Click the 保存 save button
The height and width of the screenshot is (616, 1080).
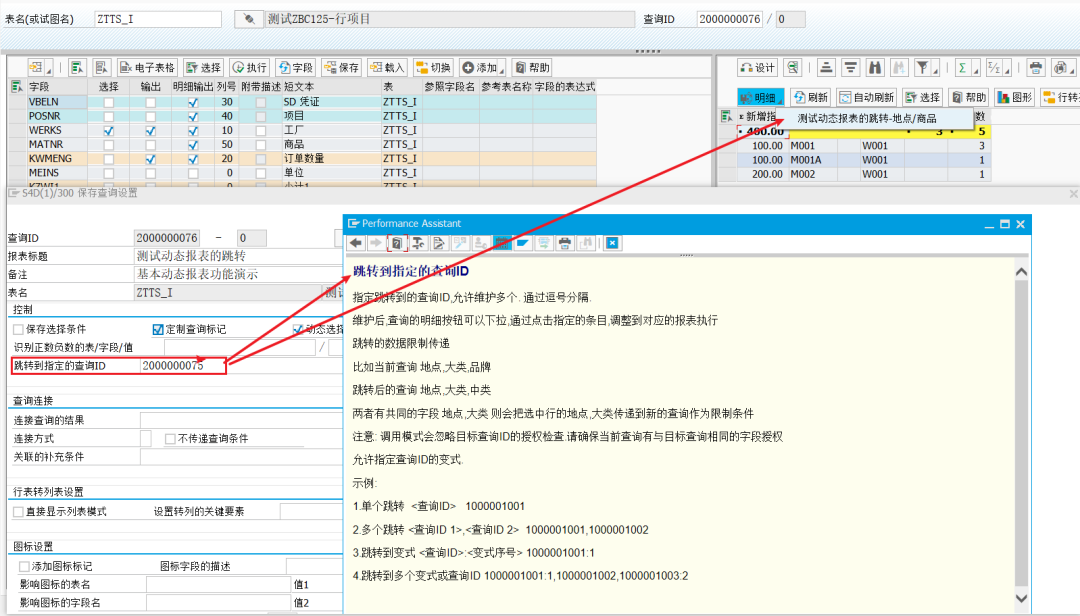point(342,68)
